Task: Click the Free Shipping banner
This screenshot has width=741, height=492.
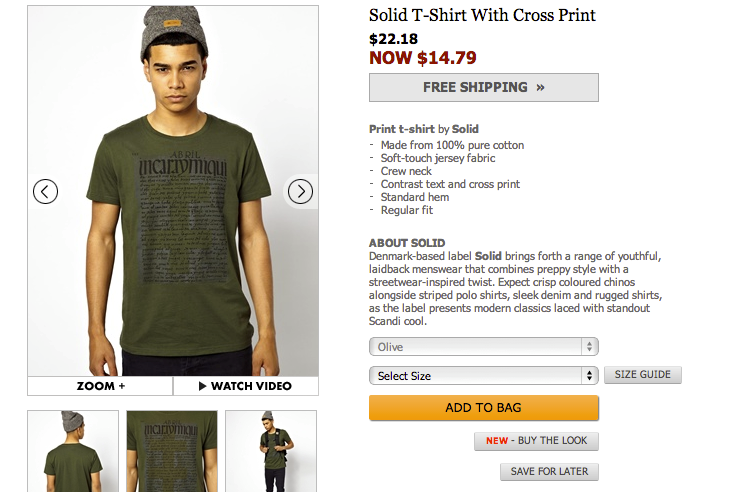Action: 483,87
